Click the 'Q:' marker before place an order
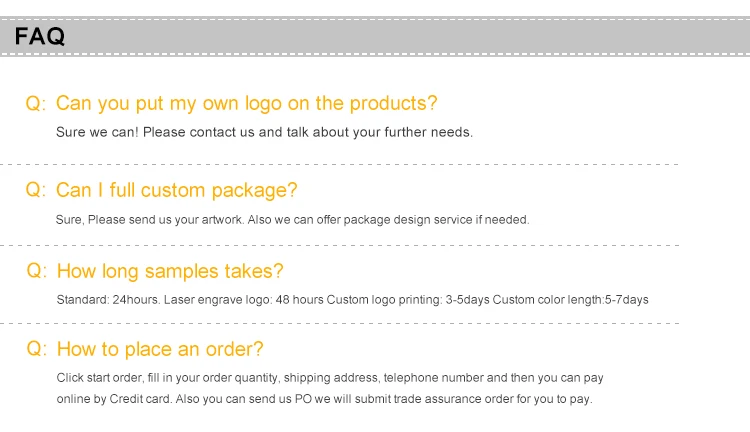This screenshot has width=750, height=432. pyautogui.click(x=37, y=349)
